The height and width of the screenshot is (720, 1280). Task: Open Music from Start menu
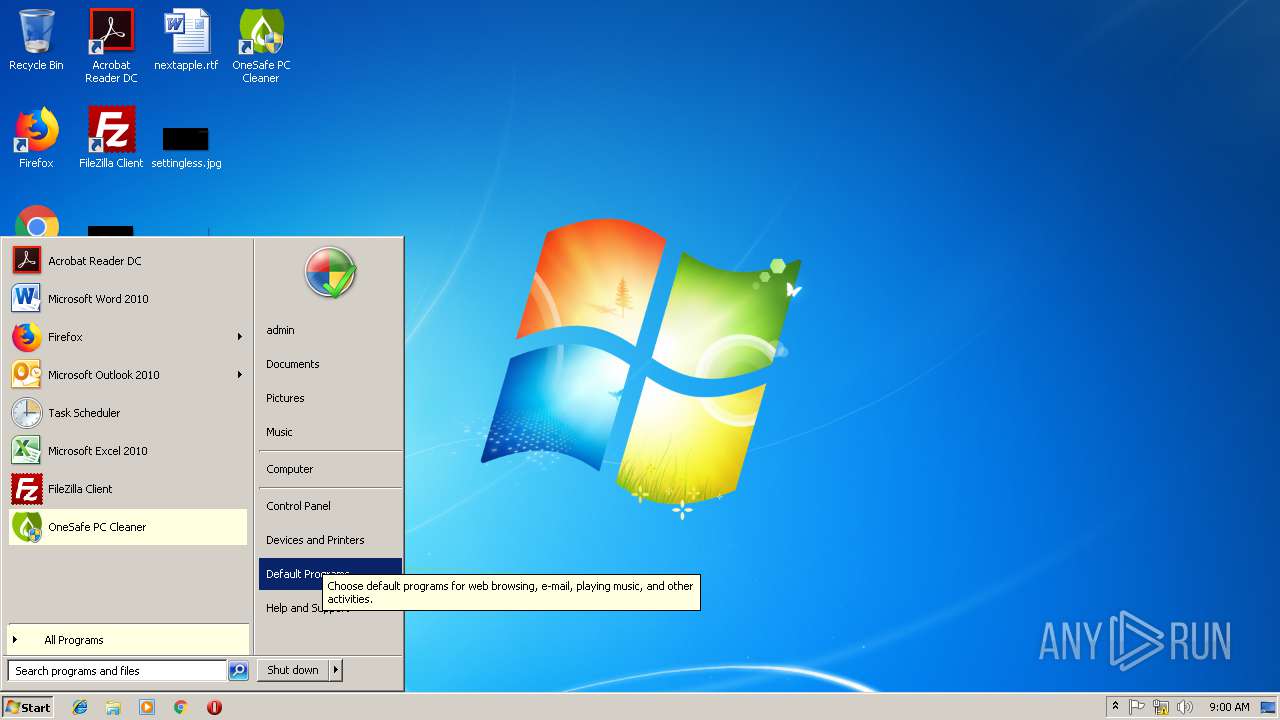(x=330, y=432)
